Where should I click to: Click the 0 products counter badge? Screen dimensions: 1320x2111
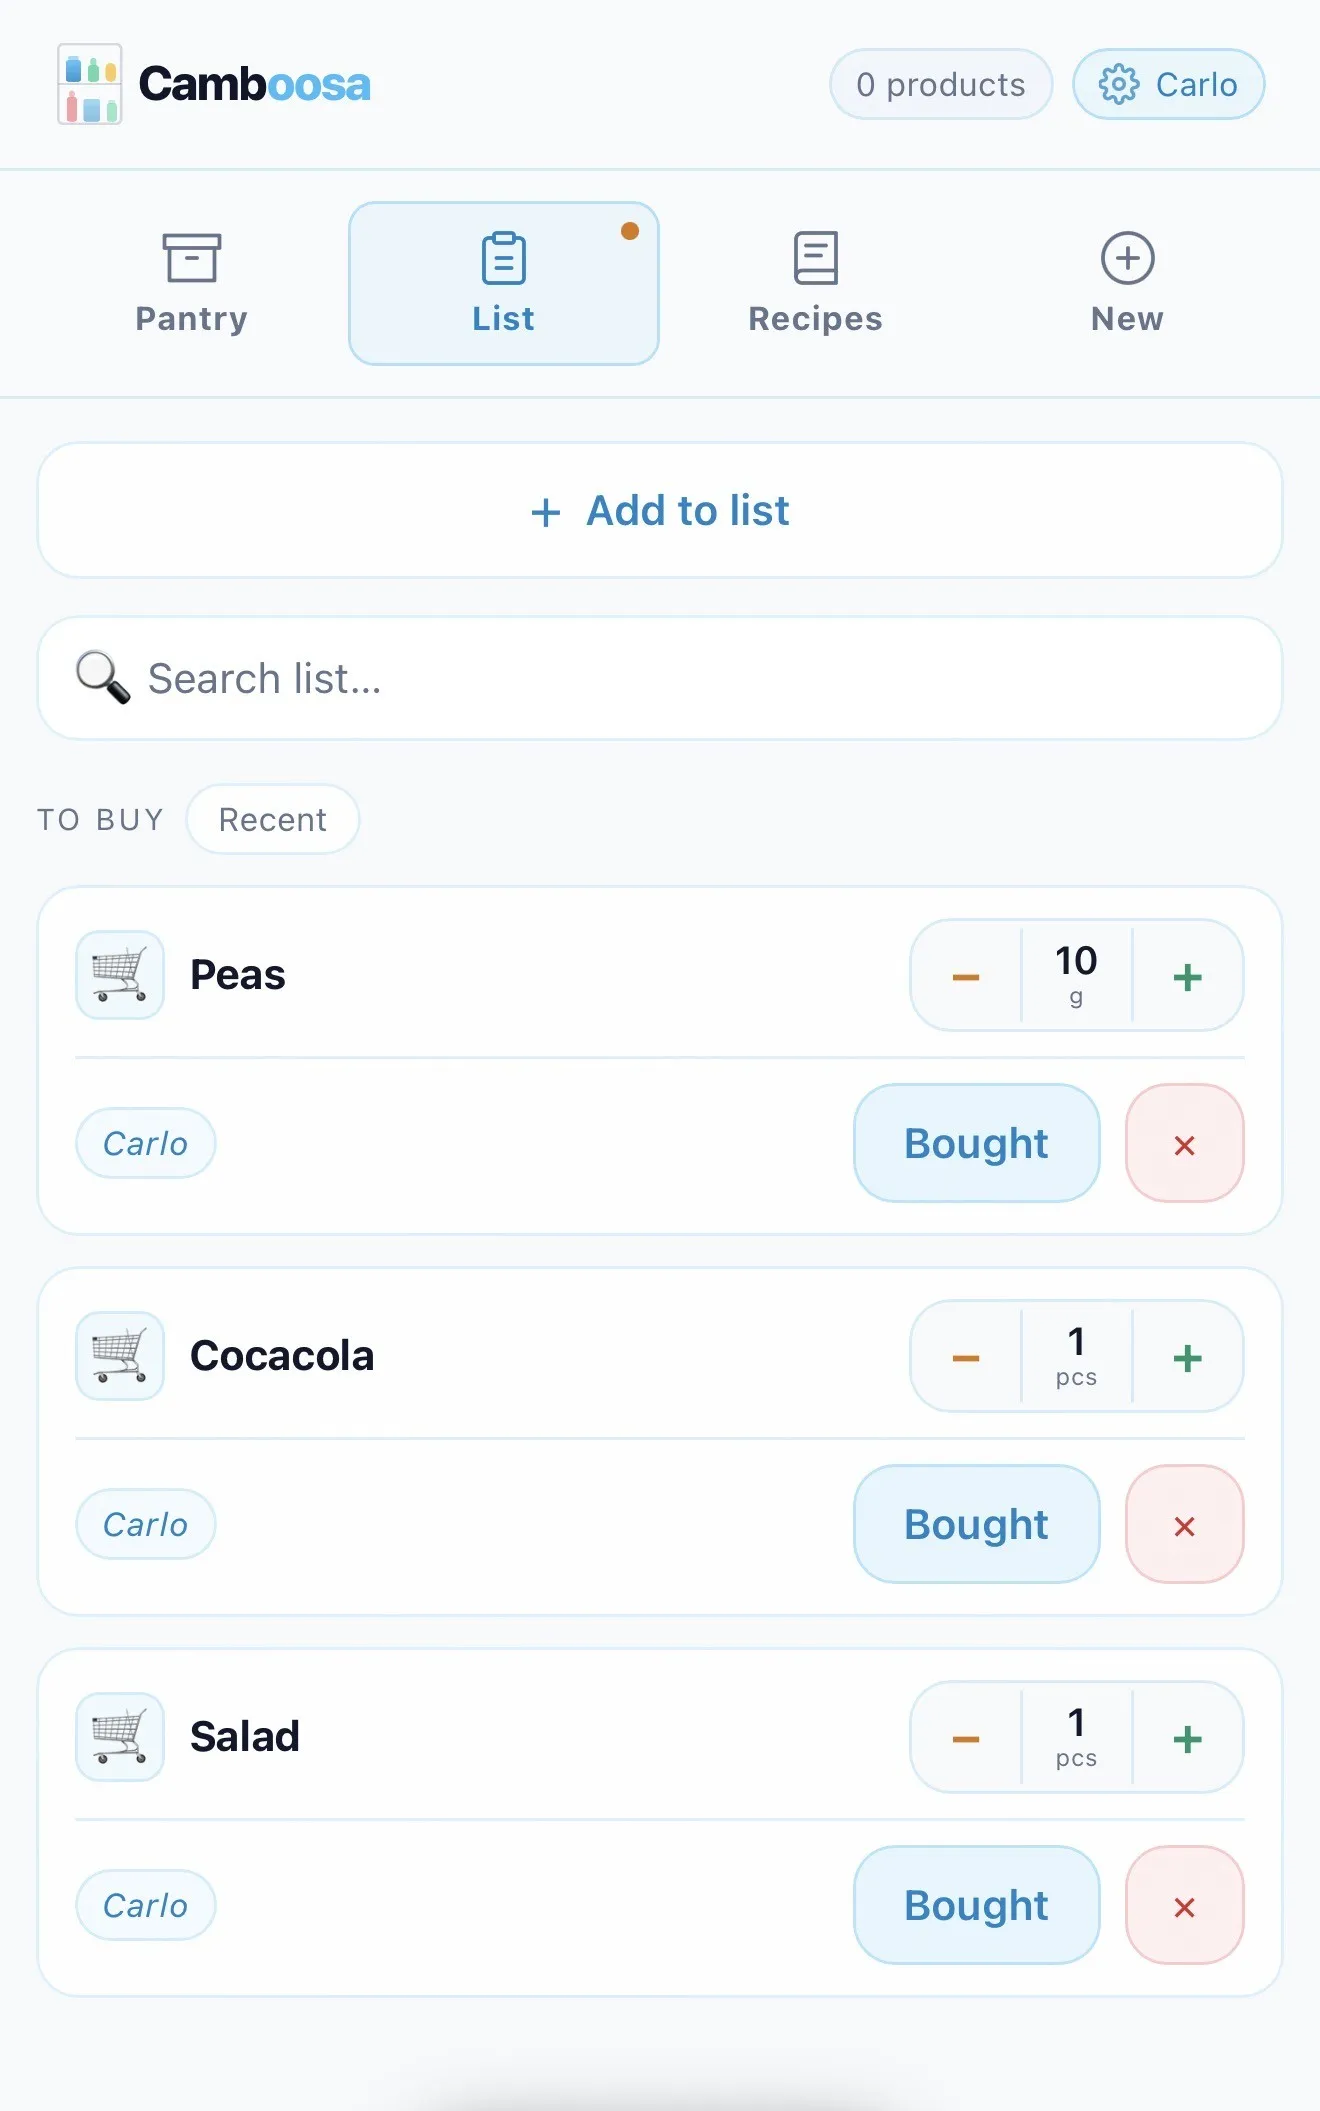pos(940,84)
